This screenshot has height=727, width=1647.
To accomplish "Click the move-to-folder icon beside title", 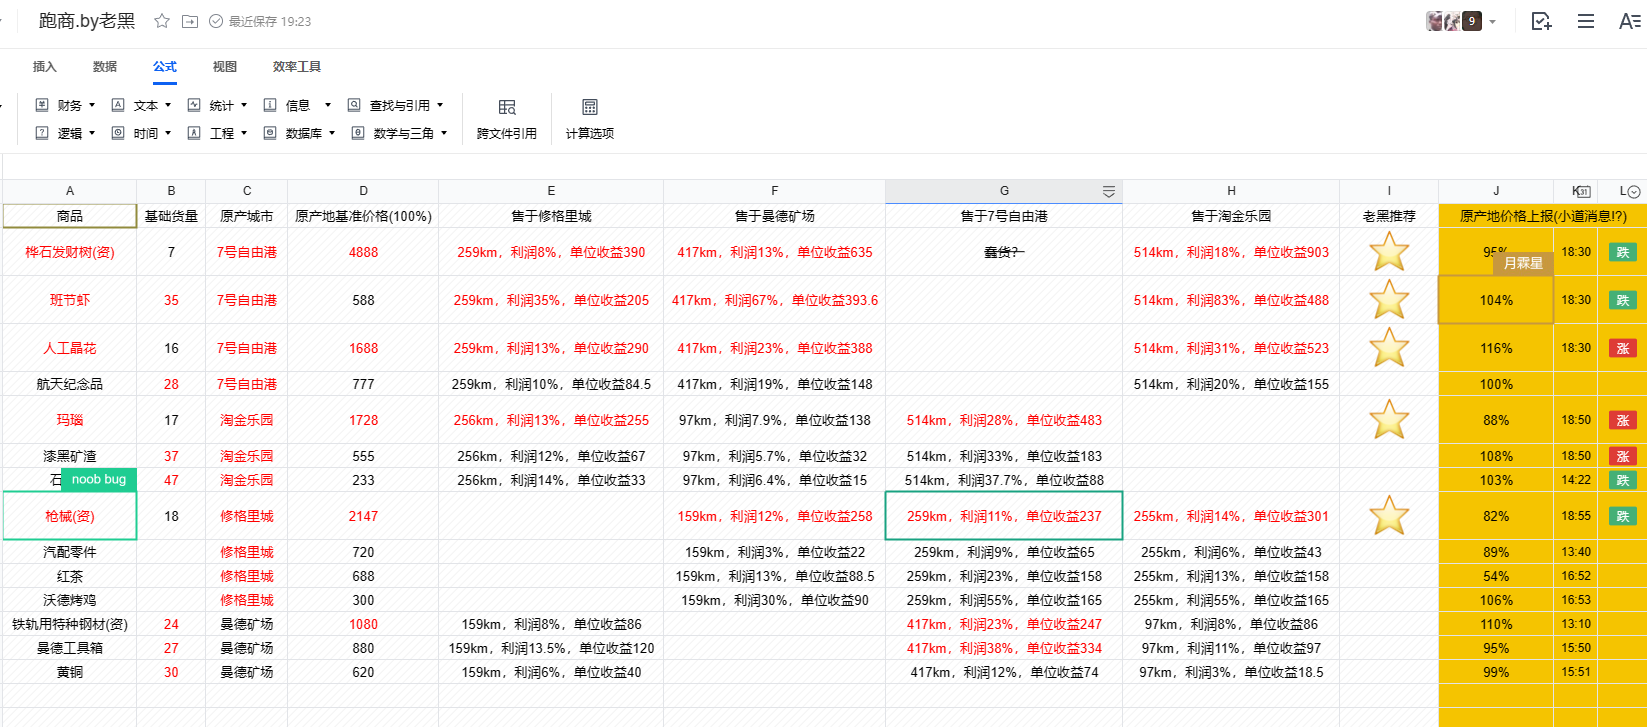I will point(190,21).
